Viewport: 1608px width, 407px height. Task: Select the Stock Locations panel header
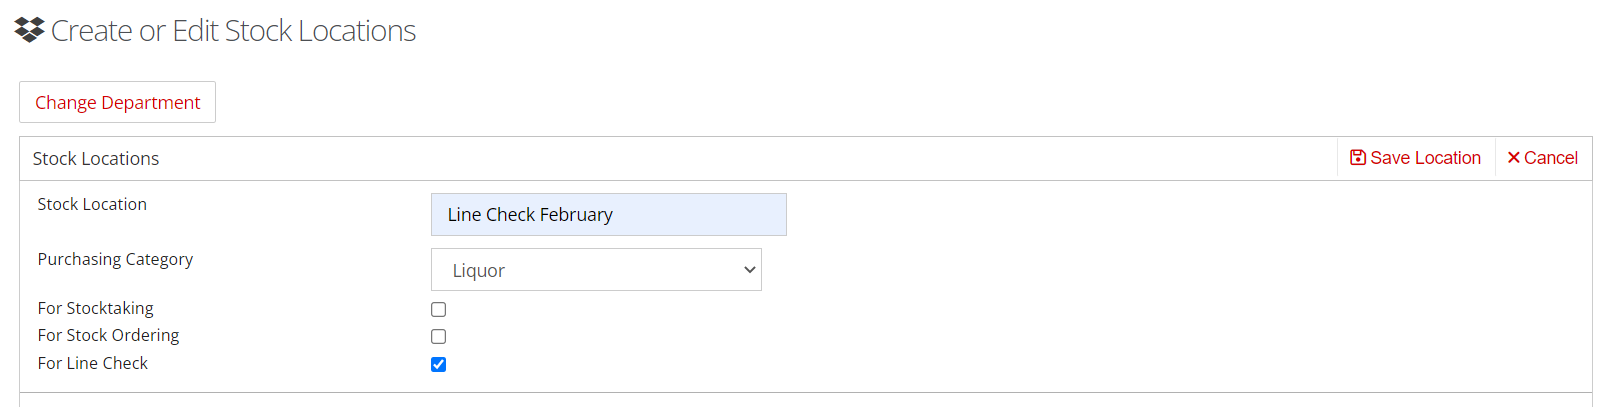click(96, 158)
